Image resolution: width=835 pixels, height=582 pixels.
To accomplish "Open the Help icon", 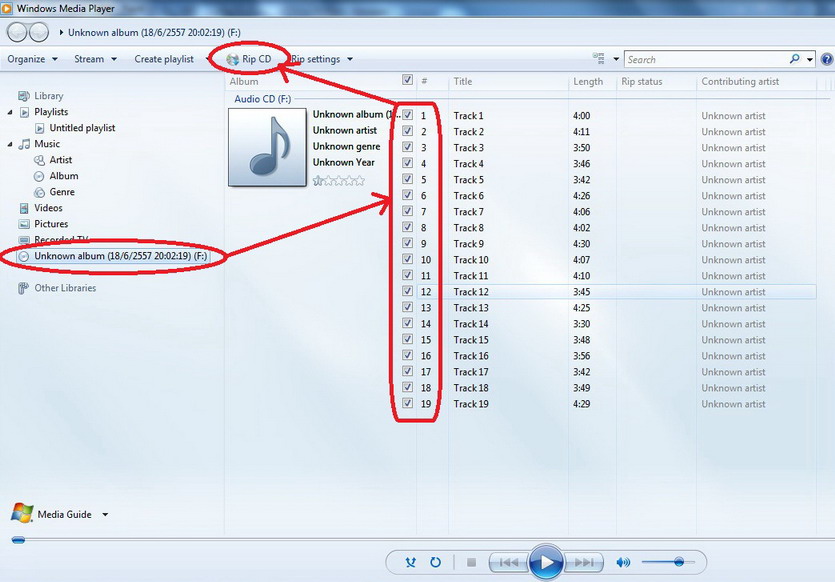I will [827, 60].
